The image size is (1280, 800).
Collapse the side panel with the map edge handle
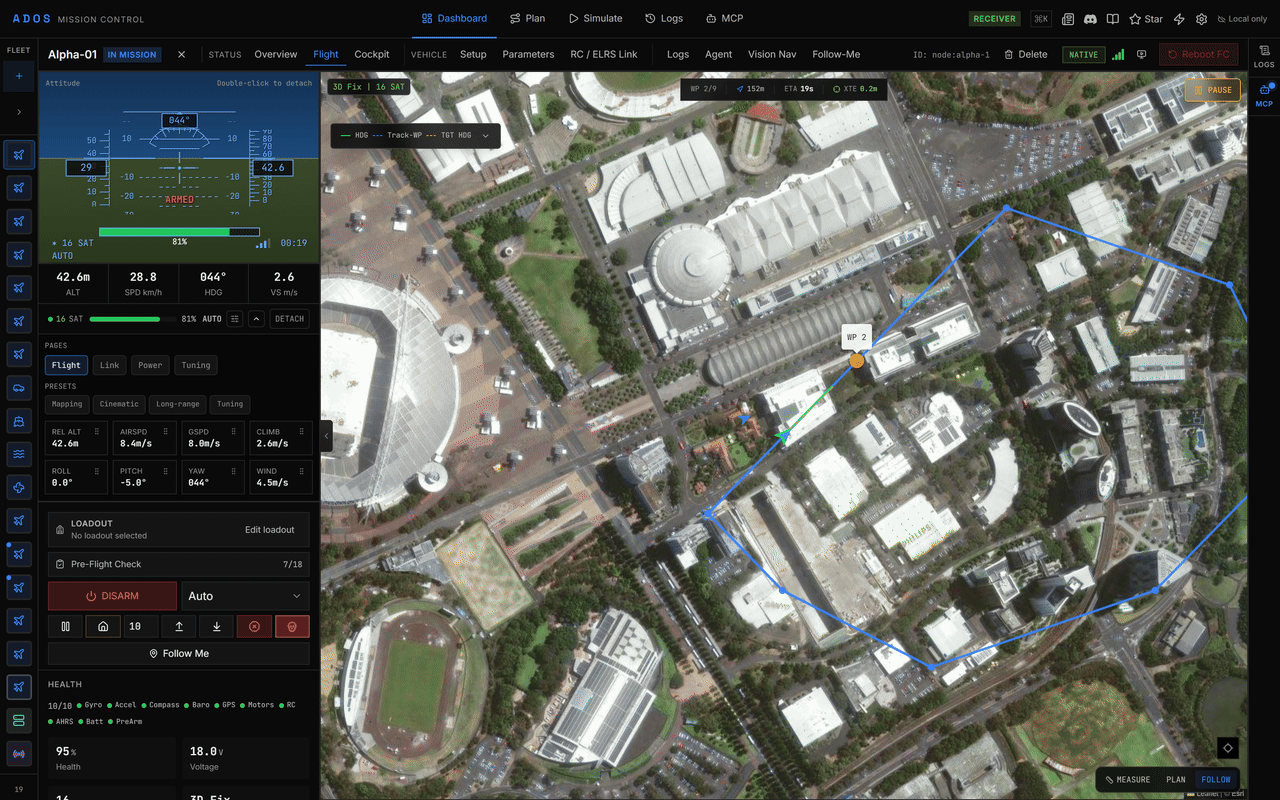tap(326, 435)
